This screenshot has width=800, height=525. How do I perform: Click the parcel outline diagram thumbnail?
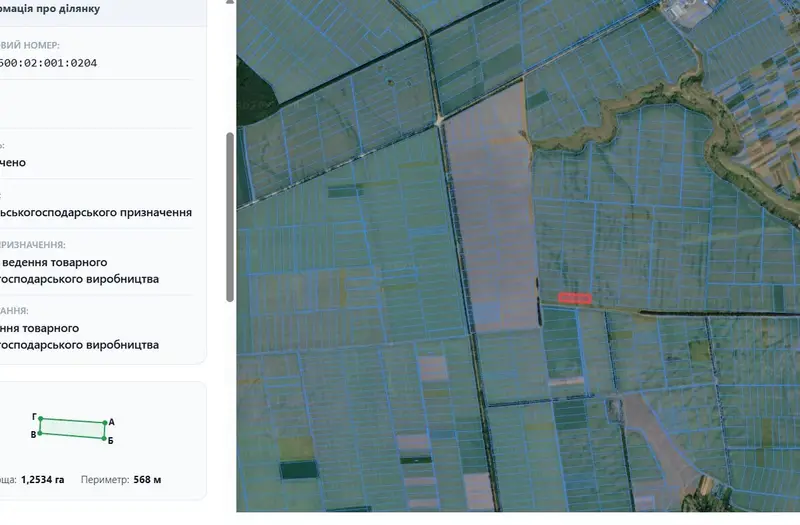point(72,428)
